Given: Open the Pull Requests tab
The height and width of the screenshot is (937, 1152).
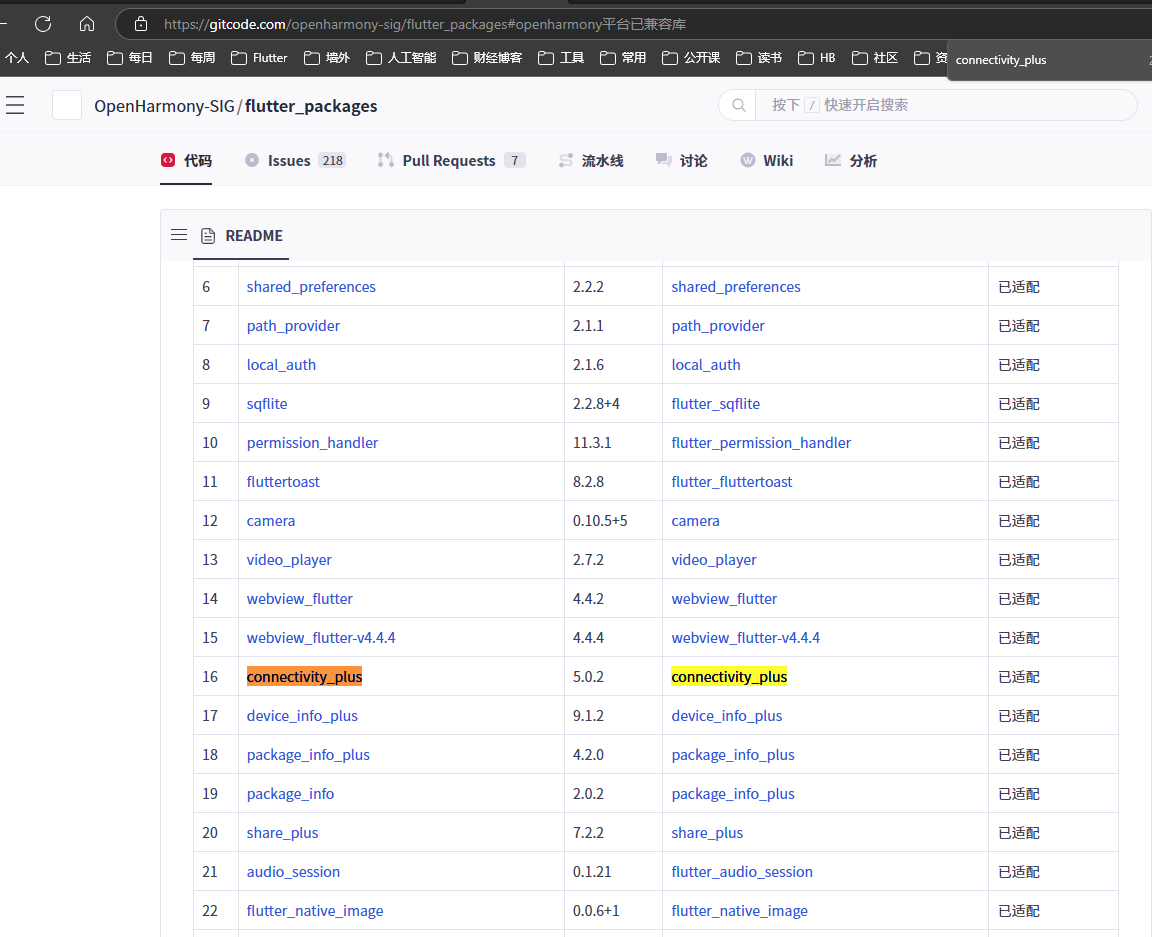Looking at the screenshot, I should point(451,160).
